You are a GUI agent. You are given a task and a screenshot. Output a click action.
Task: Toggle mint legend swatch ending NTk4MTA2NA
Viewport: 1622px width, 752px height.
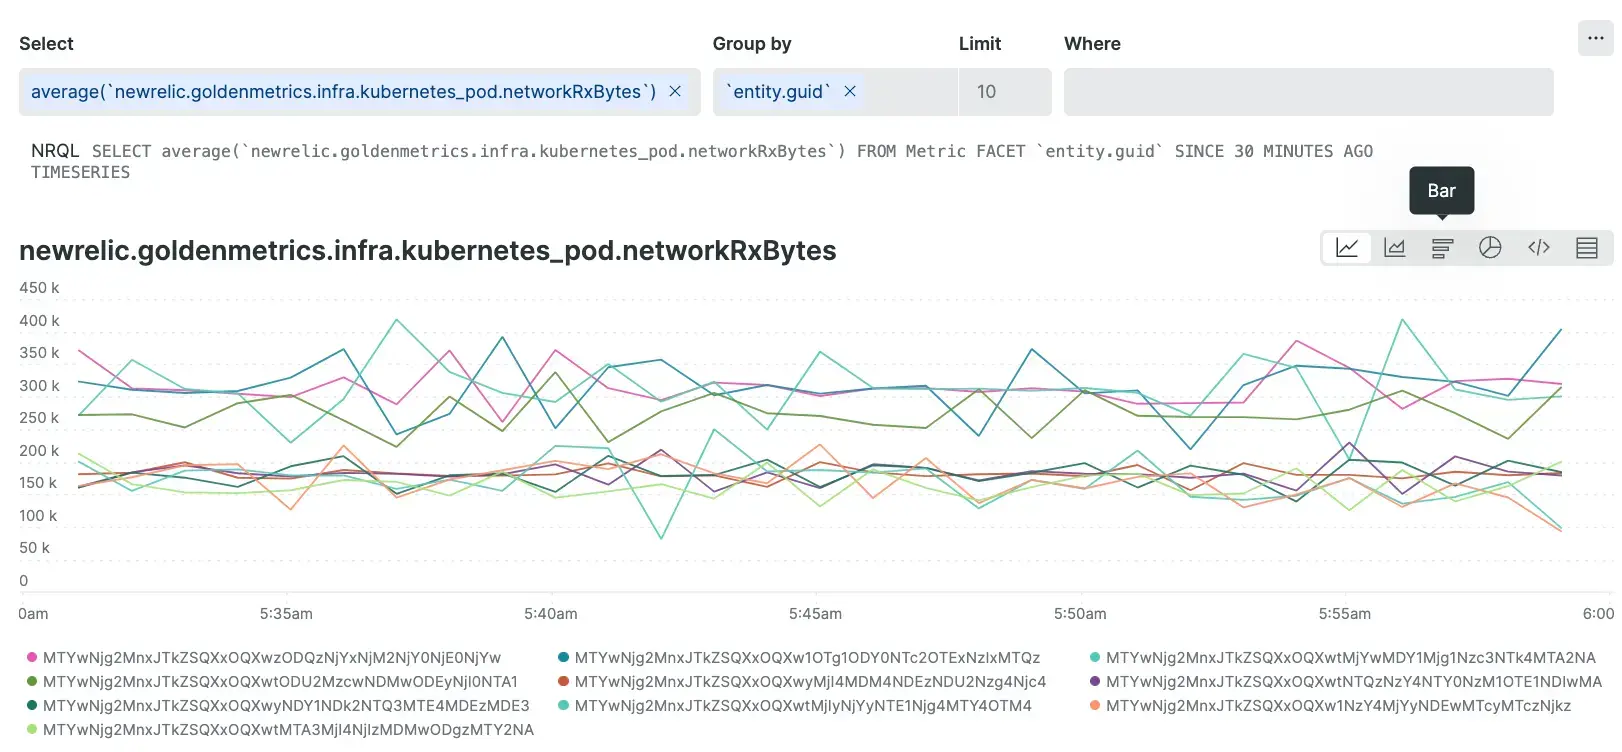(1095, 657)
